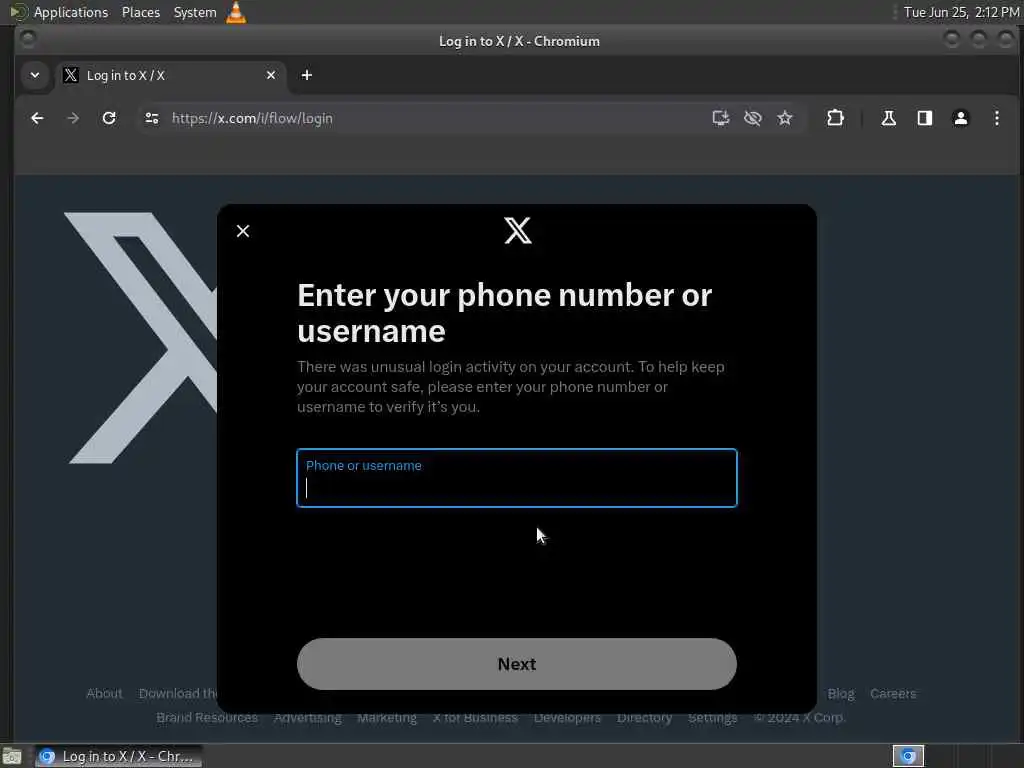
Task: Go back to the previous page
Action: [x=37, y=118]
